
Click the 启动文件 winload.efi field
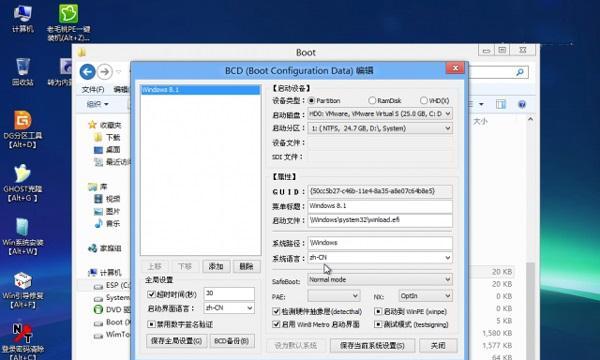[x=380, y=220]
